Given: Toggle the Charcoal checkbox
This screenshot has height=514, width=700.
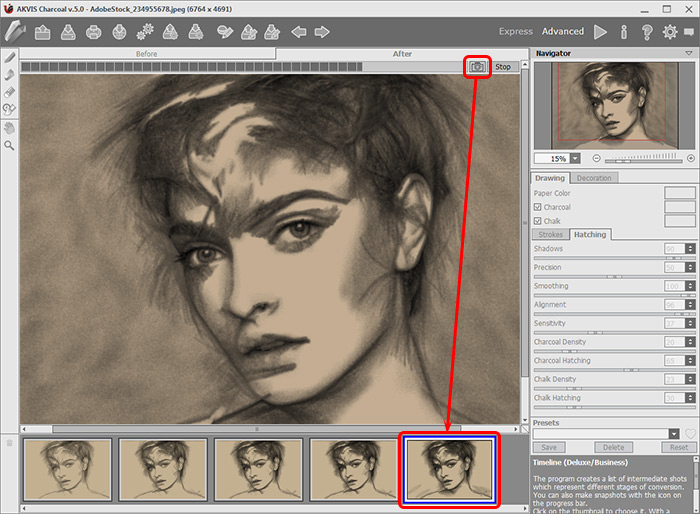Looking at the screenshot, I should pos(538,207).
